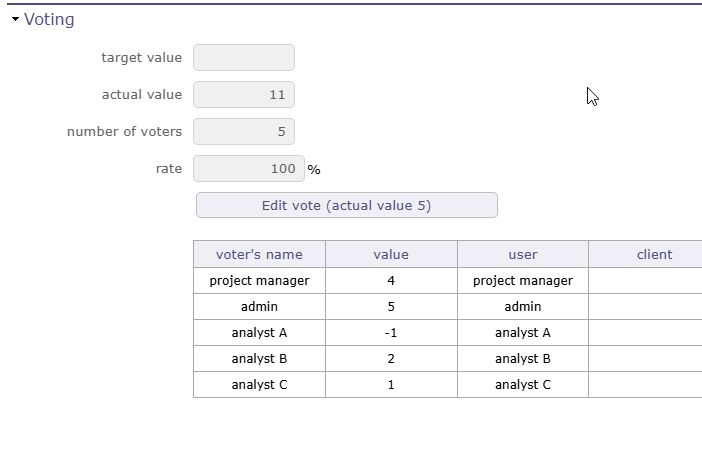Select the admin voter row

pyautogui.click(x=259, y=307)
